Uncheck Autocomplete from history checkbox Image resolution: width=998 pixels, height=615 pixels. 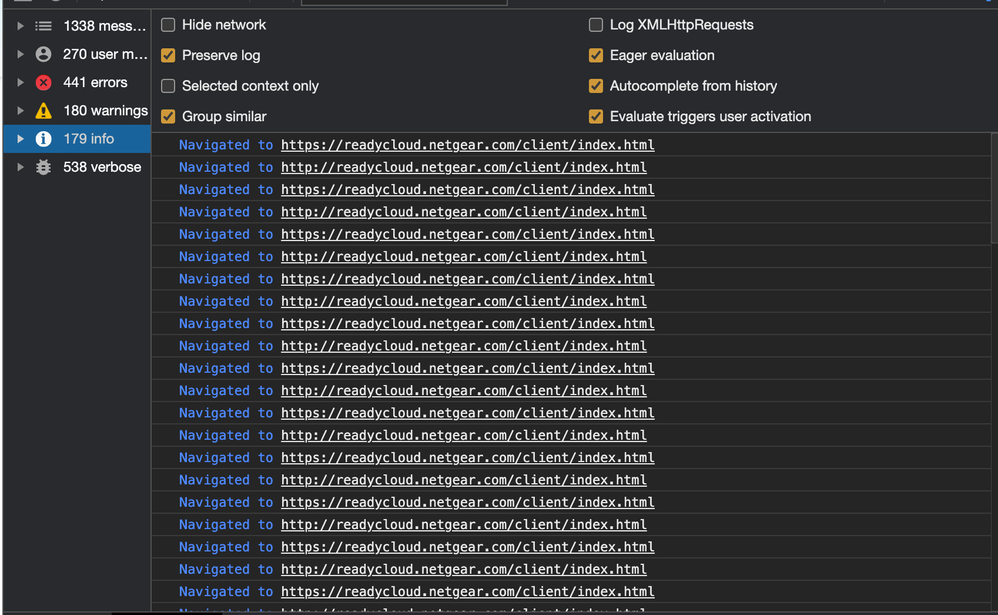click(596, 86)
